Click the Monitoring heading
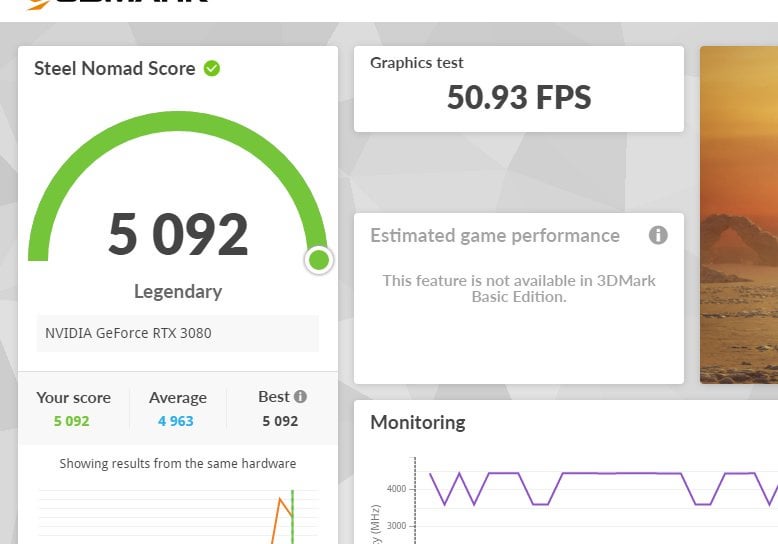 click(x=418, y=422)
